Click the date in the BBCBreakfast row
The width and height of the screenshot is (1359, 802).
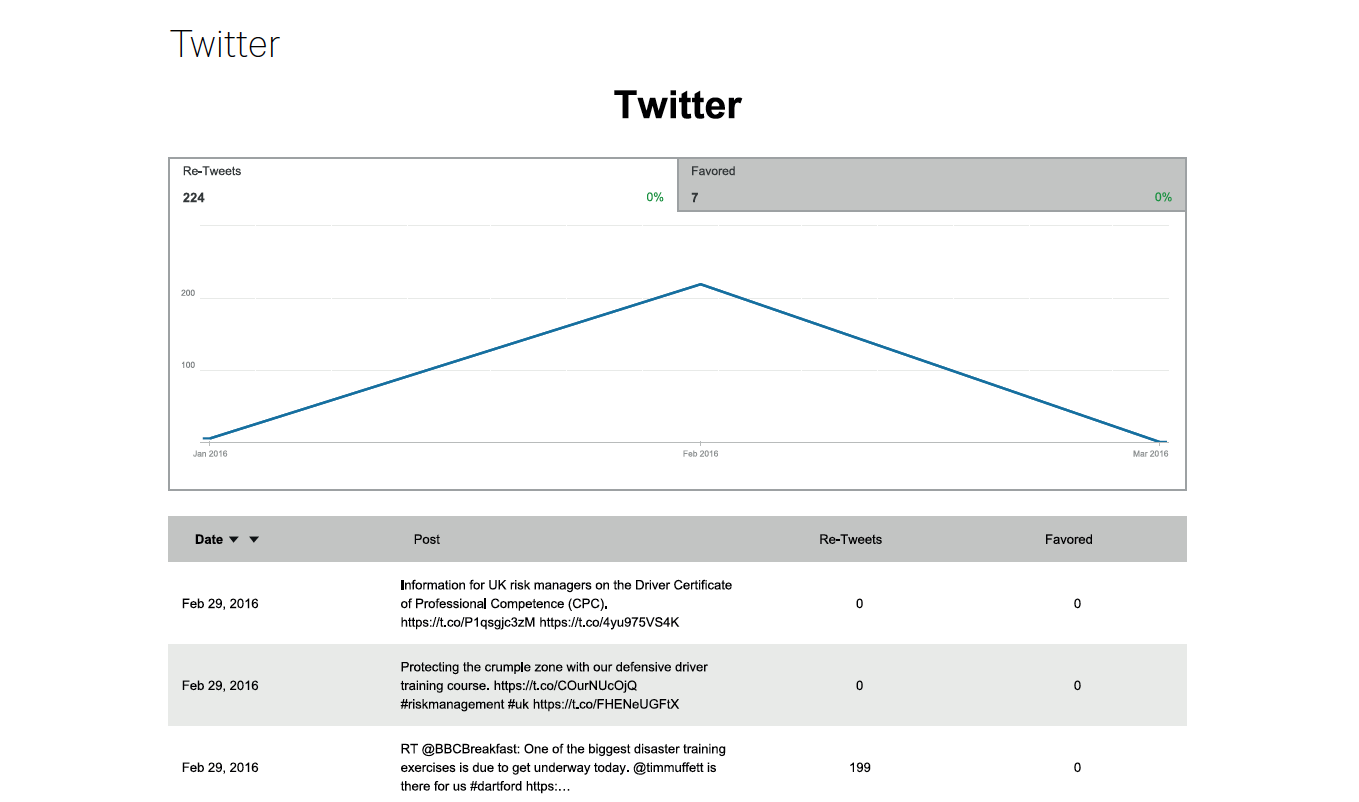click(x=220, y=768)
